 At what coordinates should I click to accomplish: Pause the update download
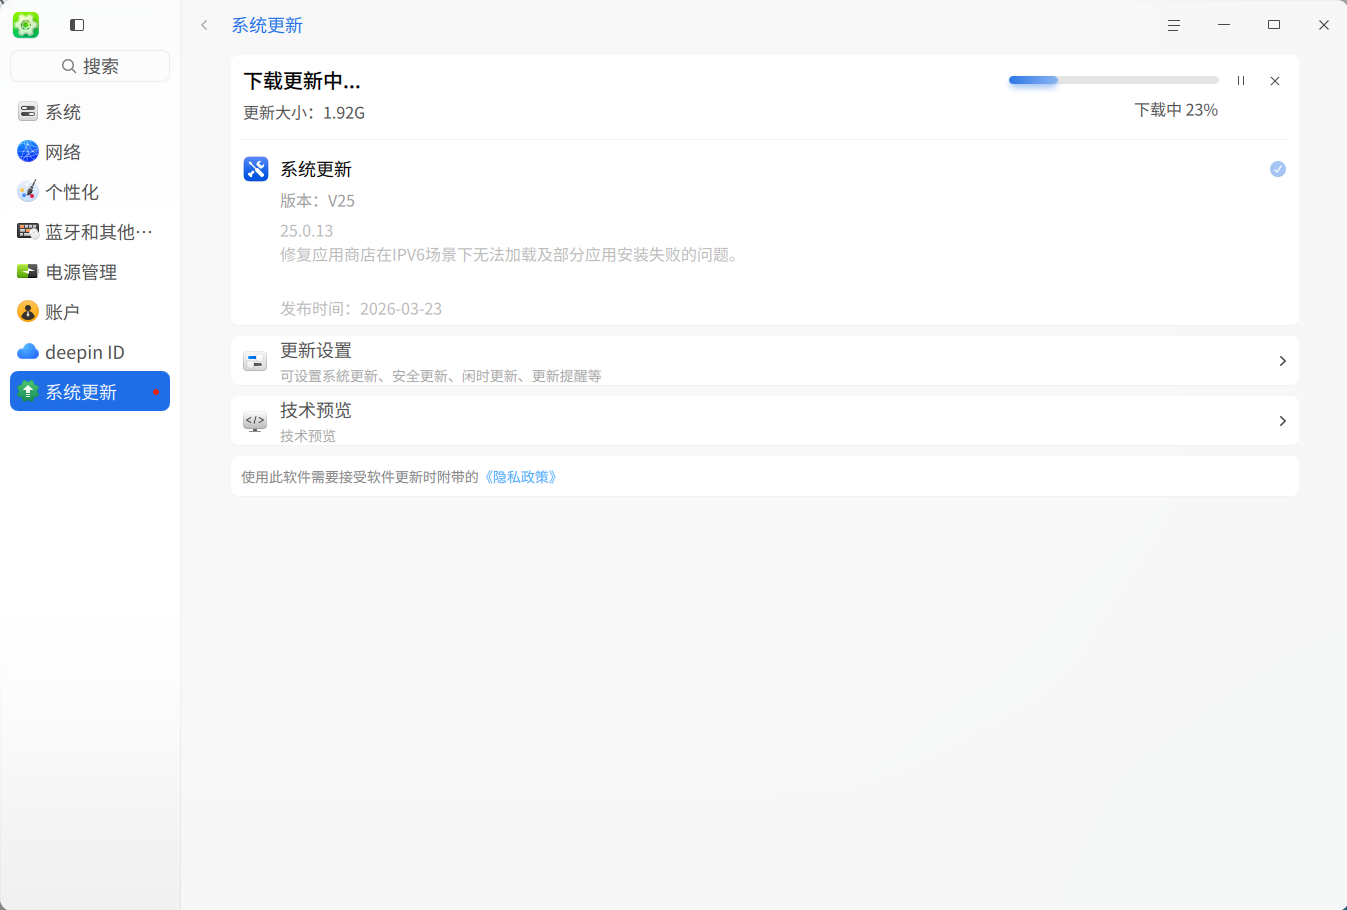click(1240, 80)
